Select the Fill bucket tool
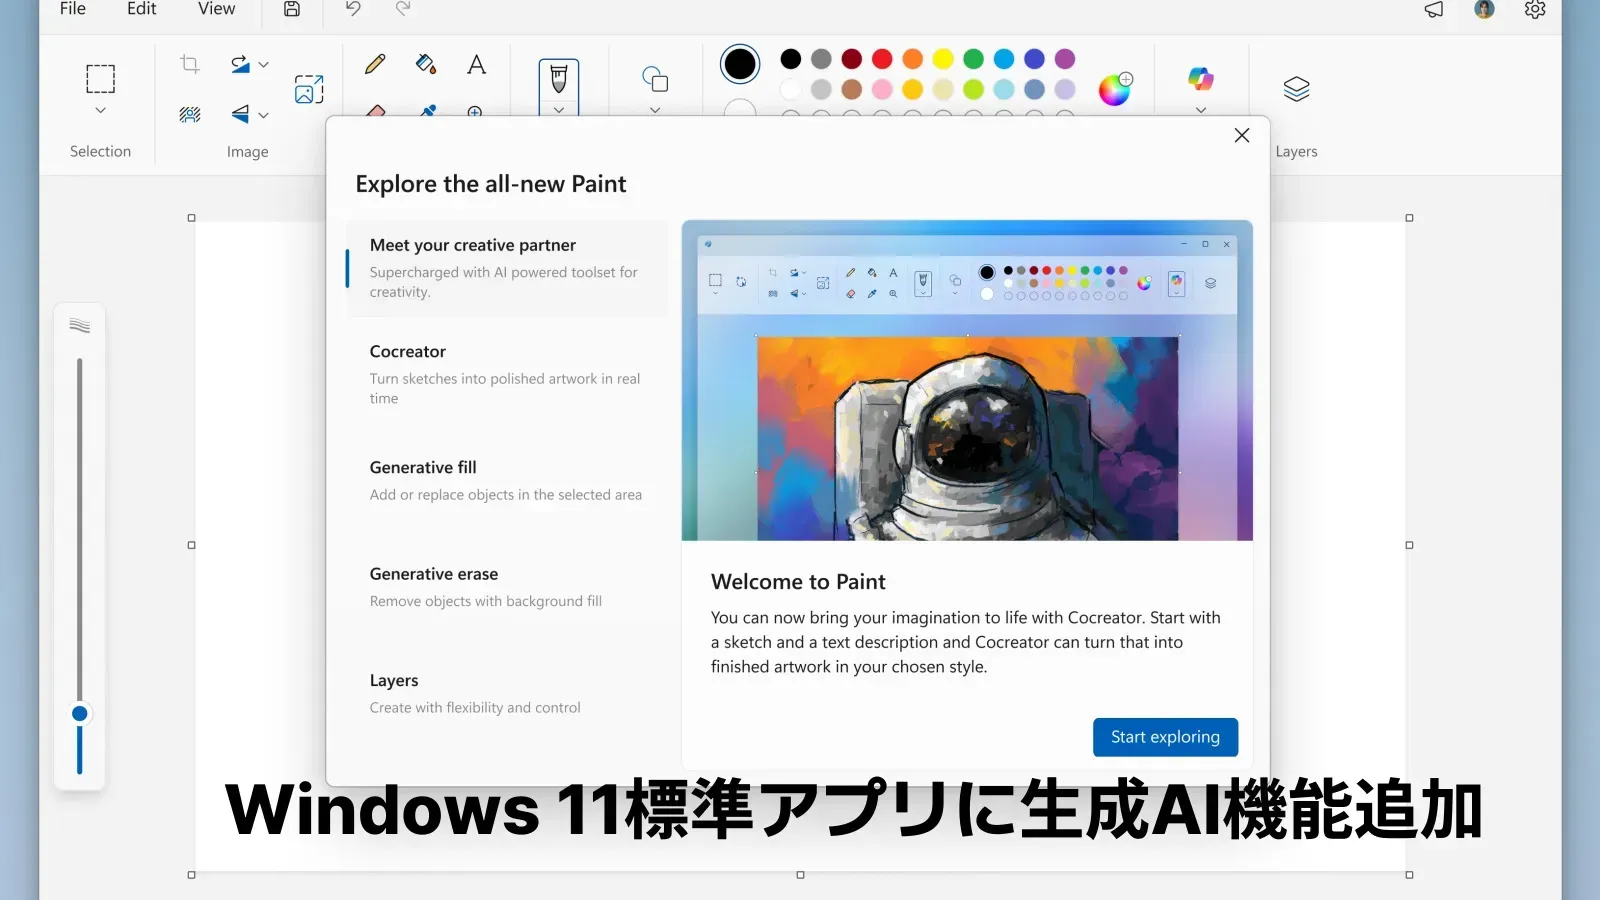 [426, 65]
